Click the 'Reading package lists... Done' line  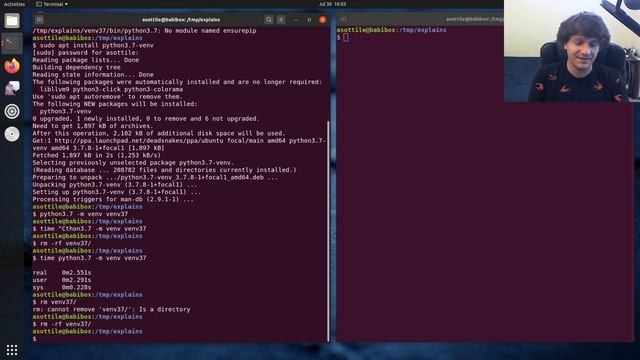tap(86, 60)
